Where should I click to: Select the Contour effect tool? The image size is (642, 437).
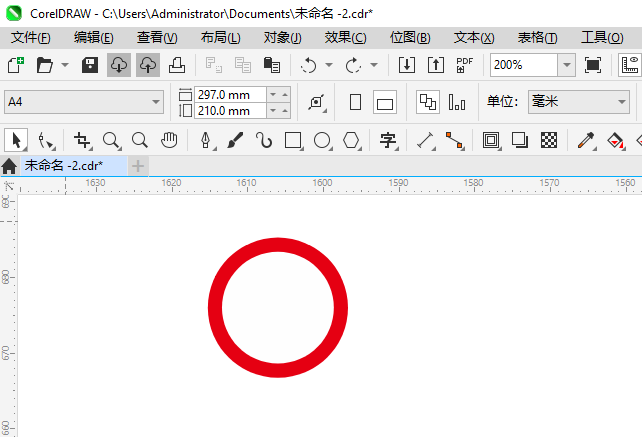pyautogui.click(x=491, y=140)
